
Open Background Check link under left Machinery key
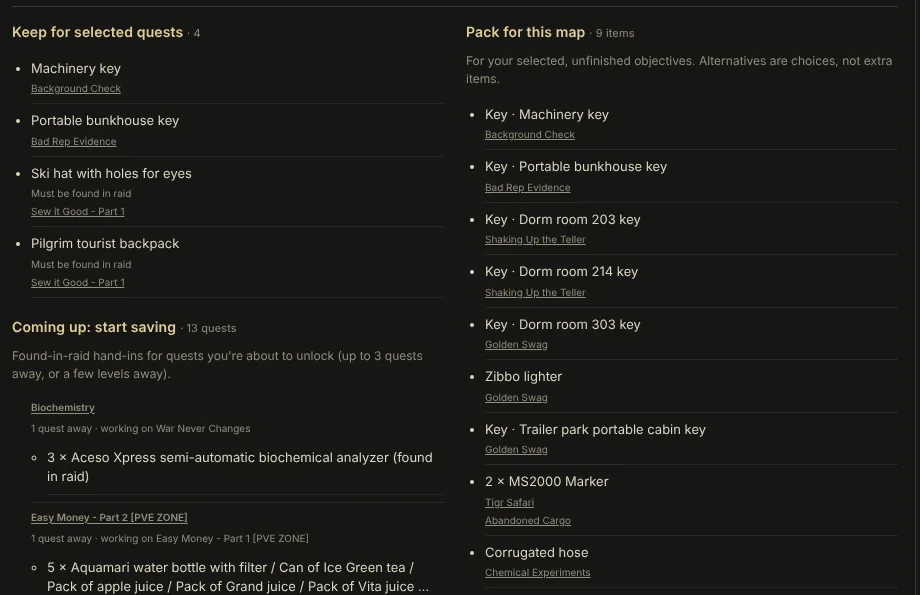click(76, 89)
